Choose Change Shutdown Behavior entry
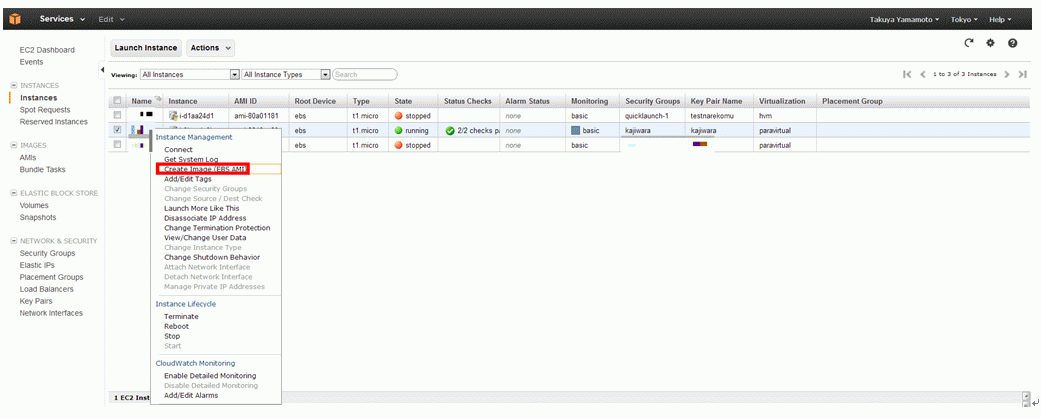 point(212,257)
